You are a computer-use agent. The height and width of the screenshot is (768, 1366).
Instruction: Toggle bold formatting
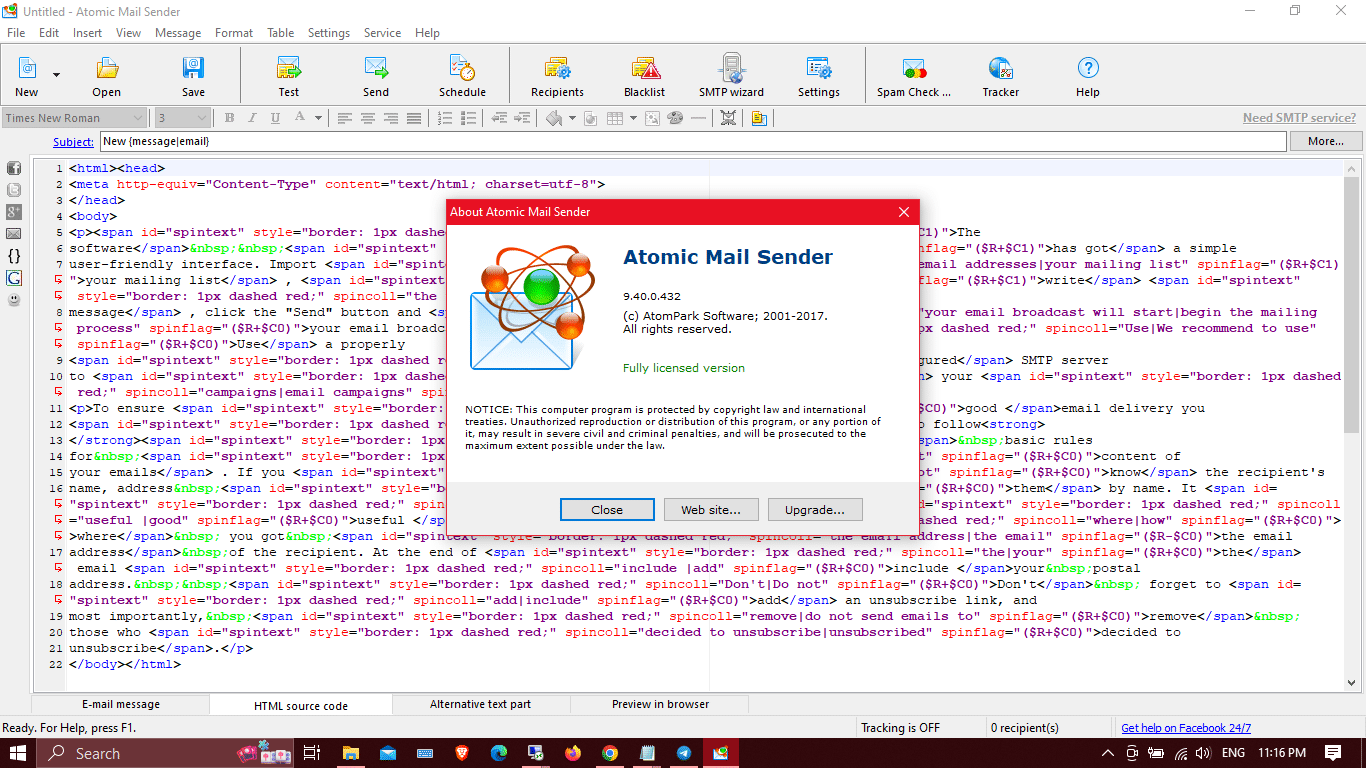pyautogui.click(x=229, y=118)
